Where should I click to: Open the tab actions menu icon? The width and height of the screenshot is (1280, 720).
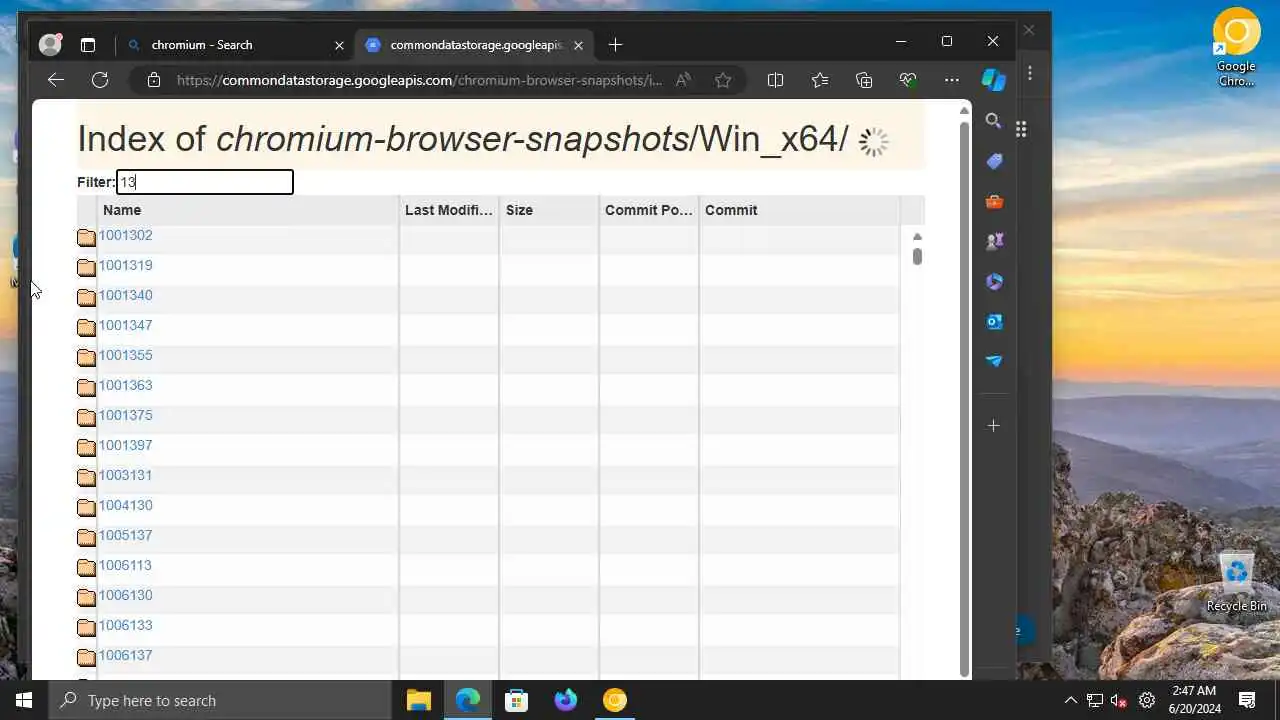88,45
